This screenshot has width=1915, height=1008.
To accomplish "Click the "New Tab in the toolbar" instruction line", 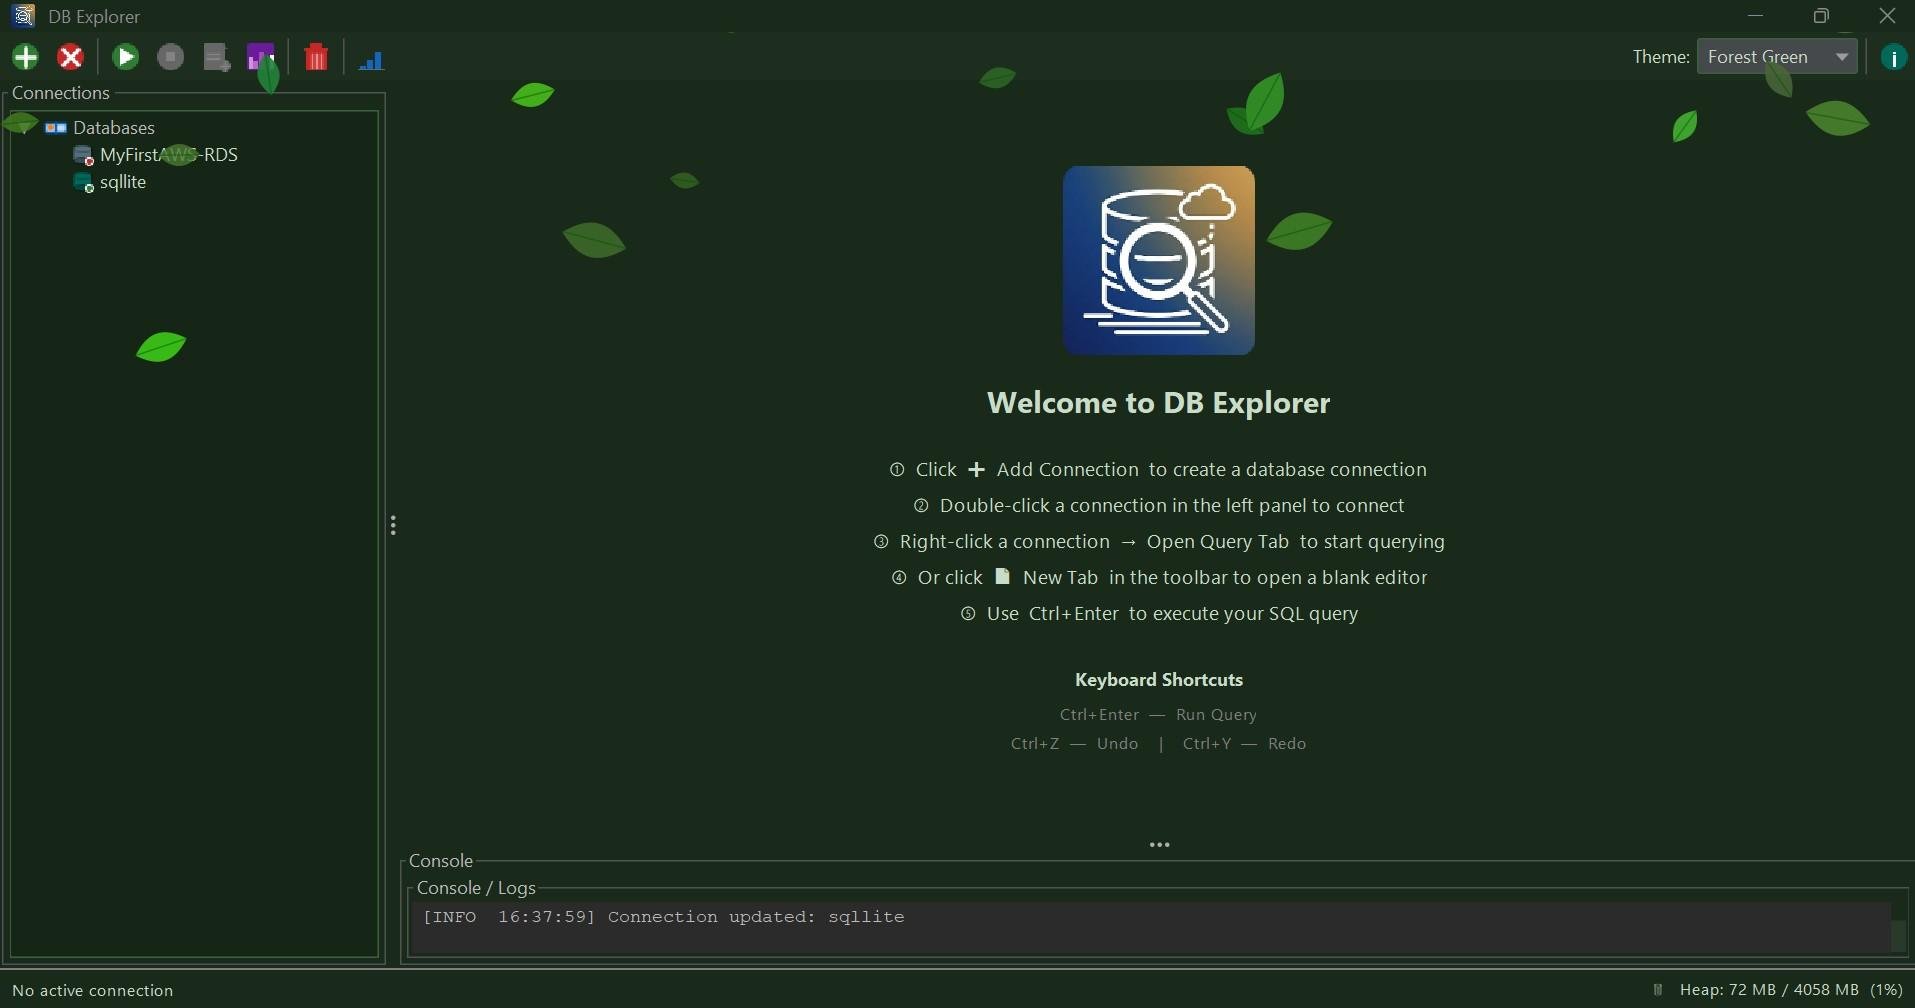I will click(1159, 578).
